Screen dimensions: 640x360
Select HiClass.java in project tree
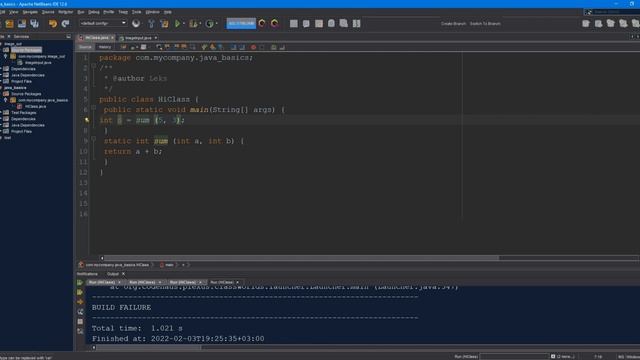tap(35, 107)
